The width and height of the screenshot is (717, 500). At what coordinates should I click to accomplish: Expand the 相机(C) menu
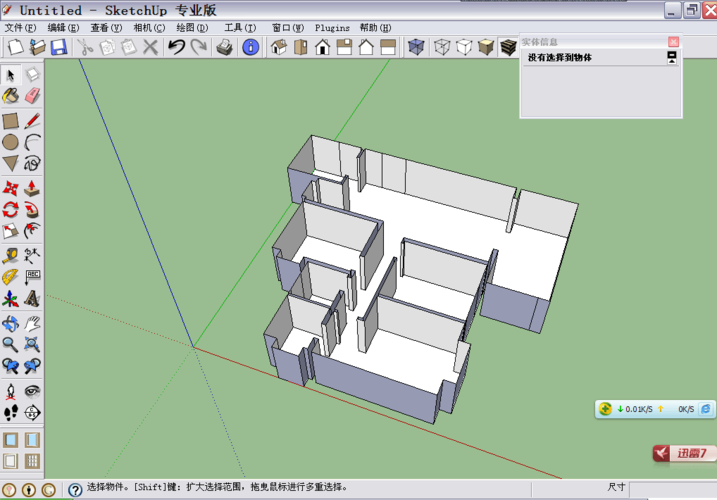coord(149,28)
